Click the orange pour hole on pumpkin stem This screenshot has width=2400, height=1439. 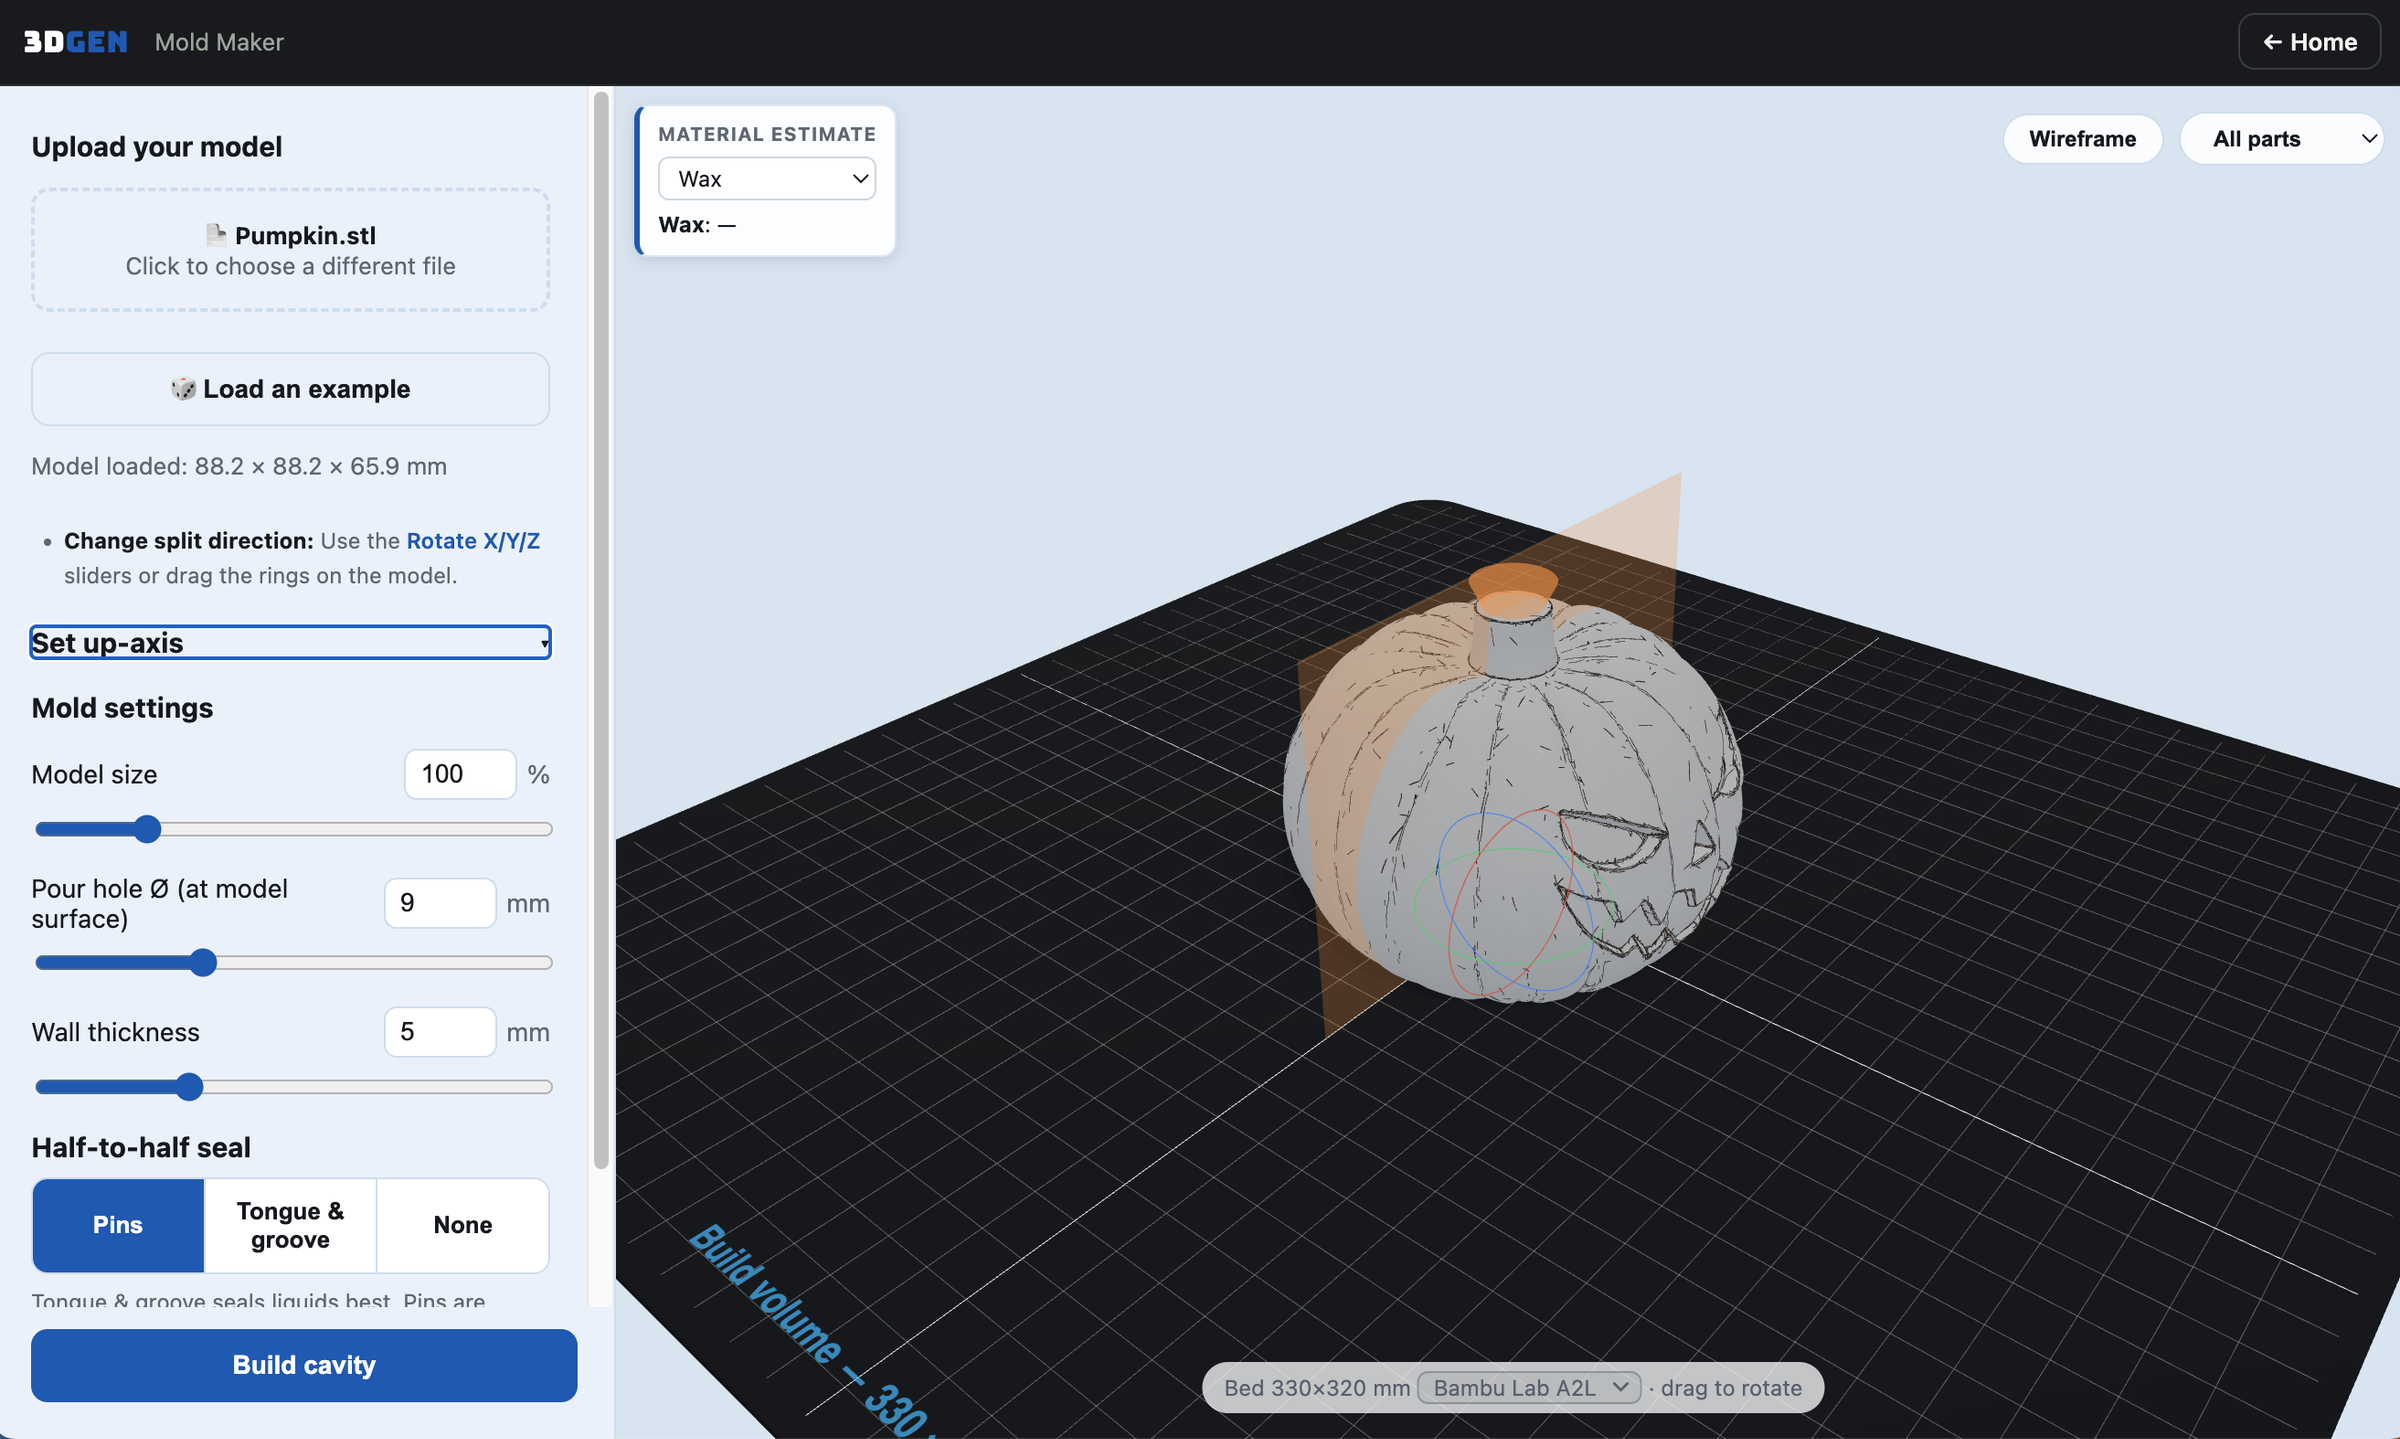click(x=1513, y=589)
